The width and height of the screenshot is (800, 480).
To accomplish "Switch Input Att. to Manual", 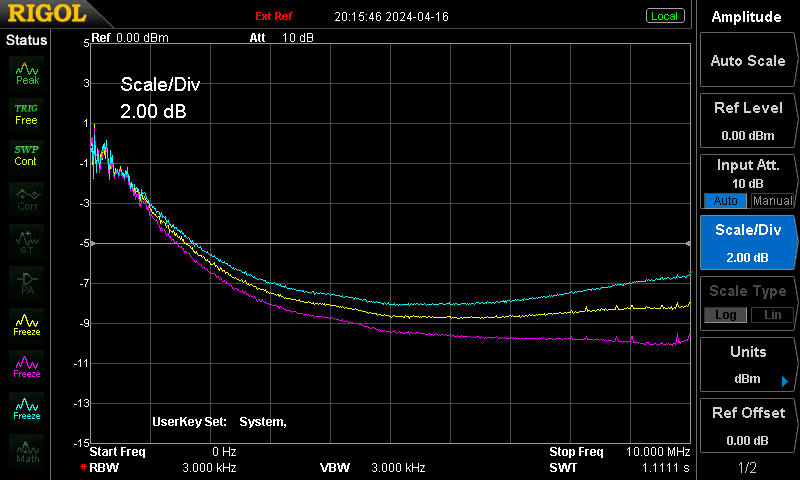I will [772, 201].
